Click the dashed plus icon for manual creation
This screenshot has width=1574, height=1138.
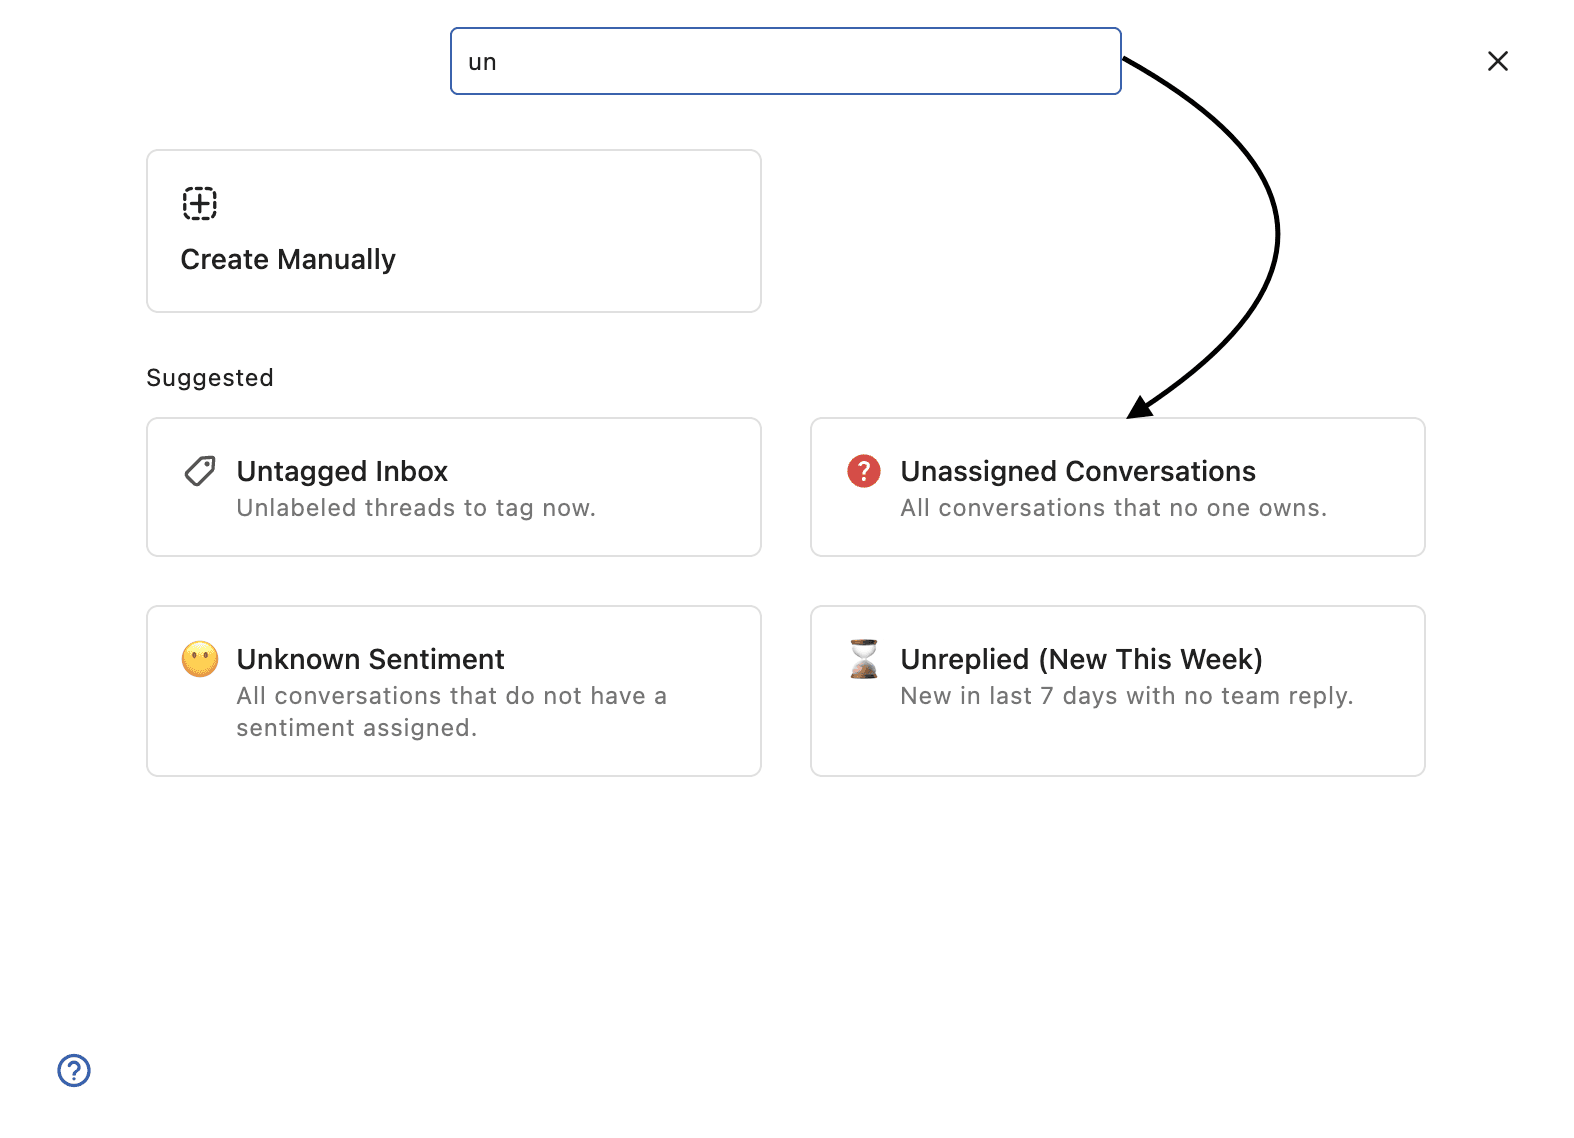click(x=199, y=203)
